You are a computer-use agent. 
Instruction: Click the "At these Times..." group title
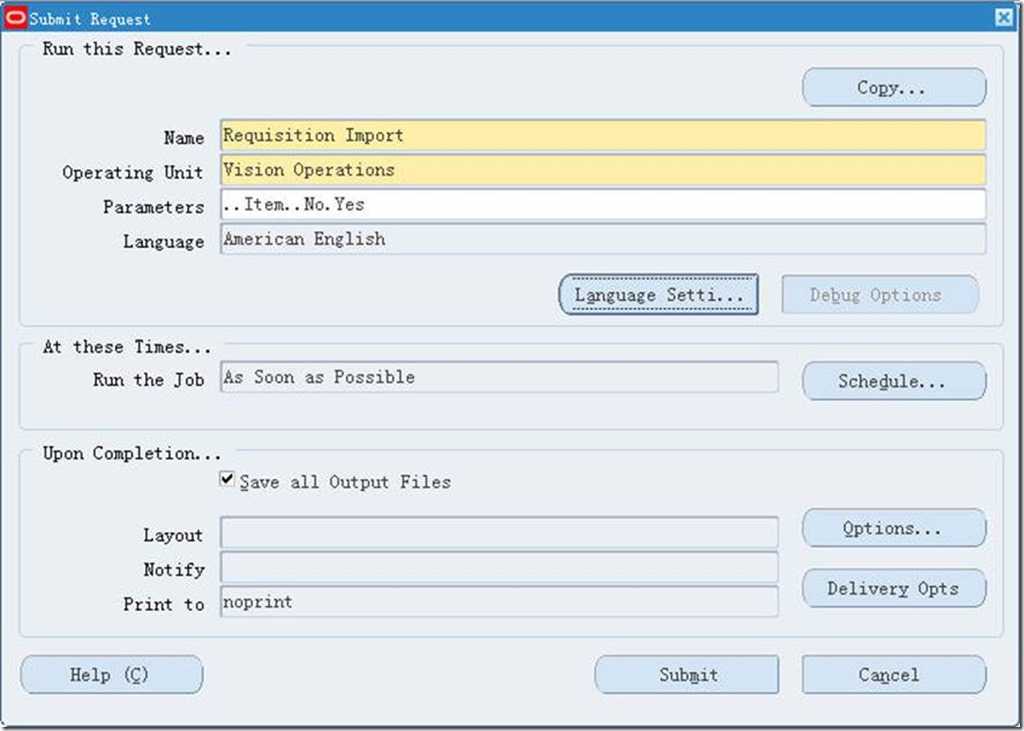click(127, 347)
